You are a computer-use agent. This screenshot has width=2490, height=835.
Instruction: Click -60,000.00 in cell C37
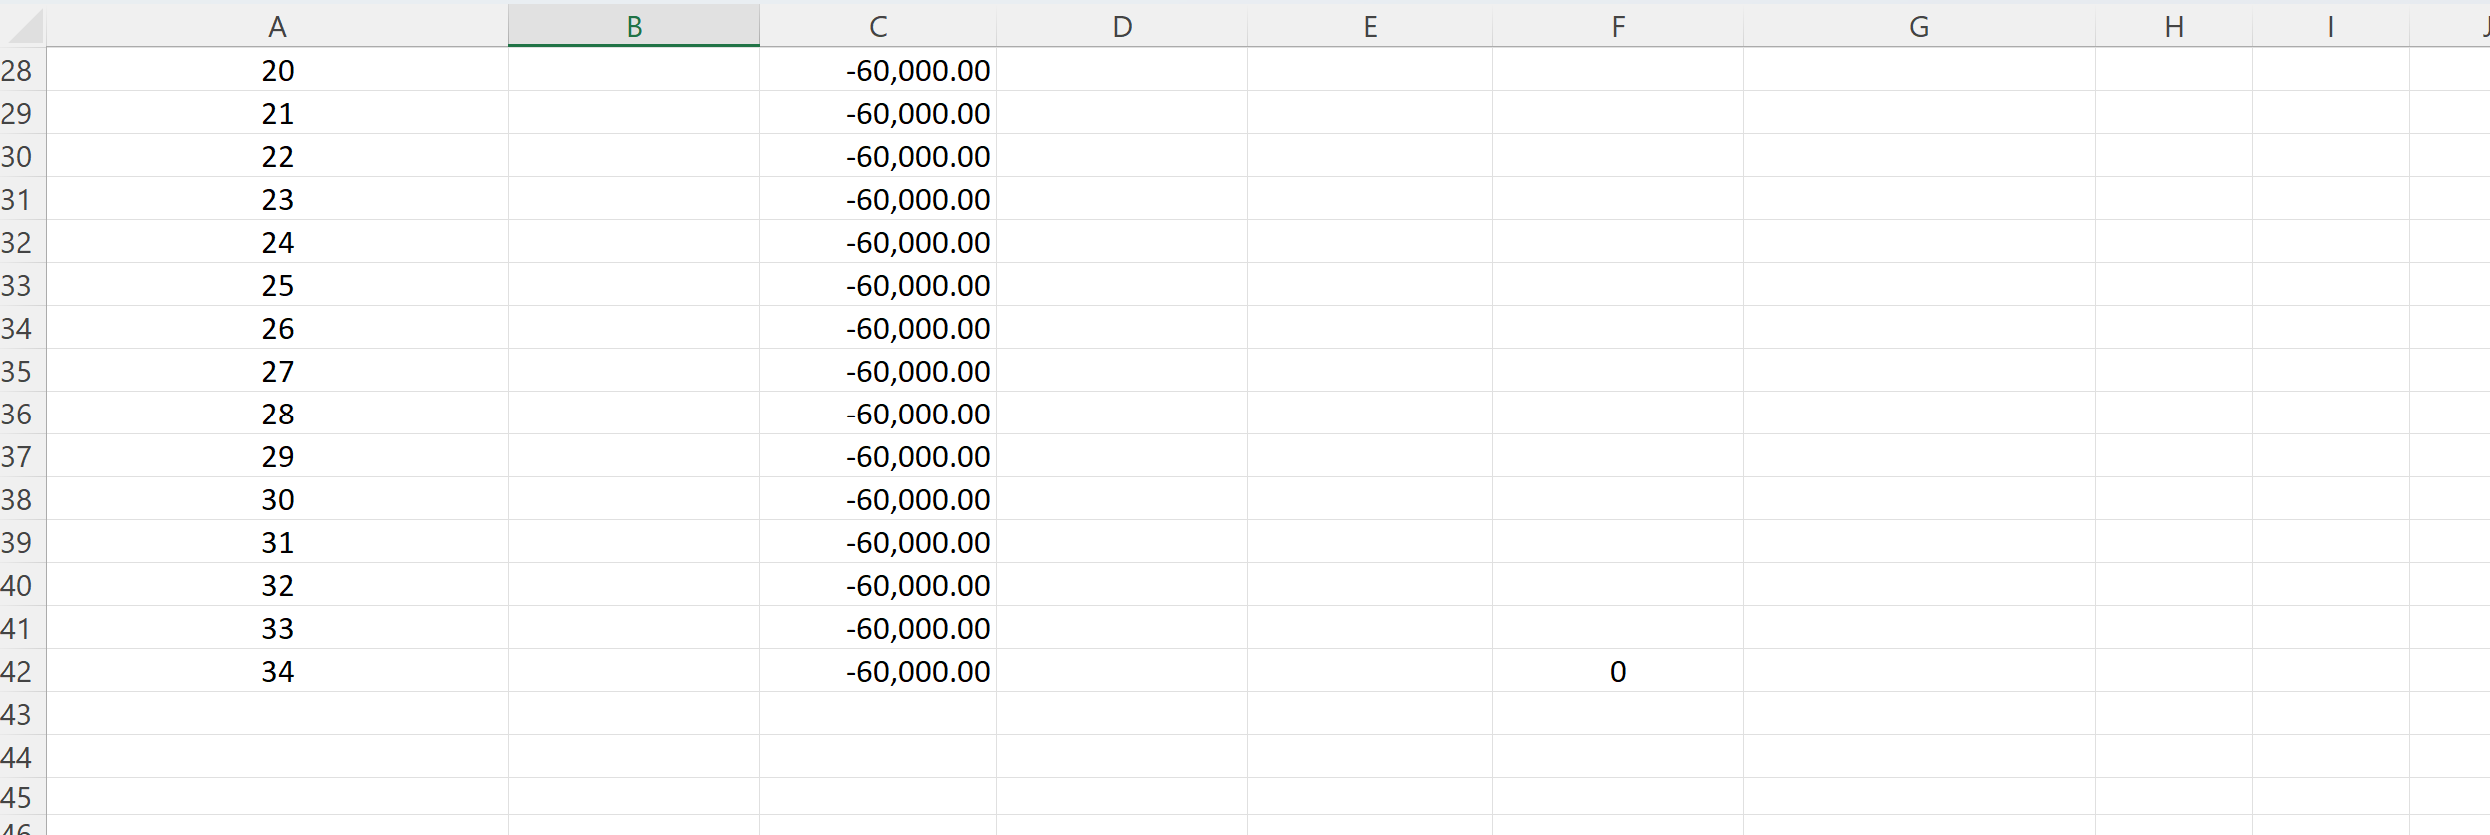click(878, 456)
